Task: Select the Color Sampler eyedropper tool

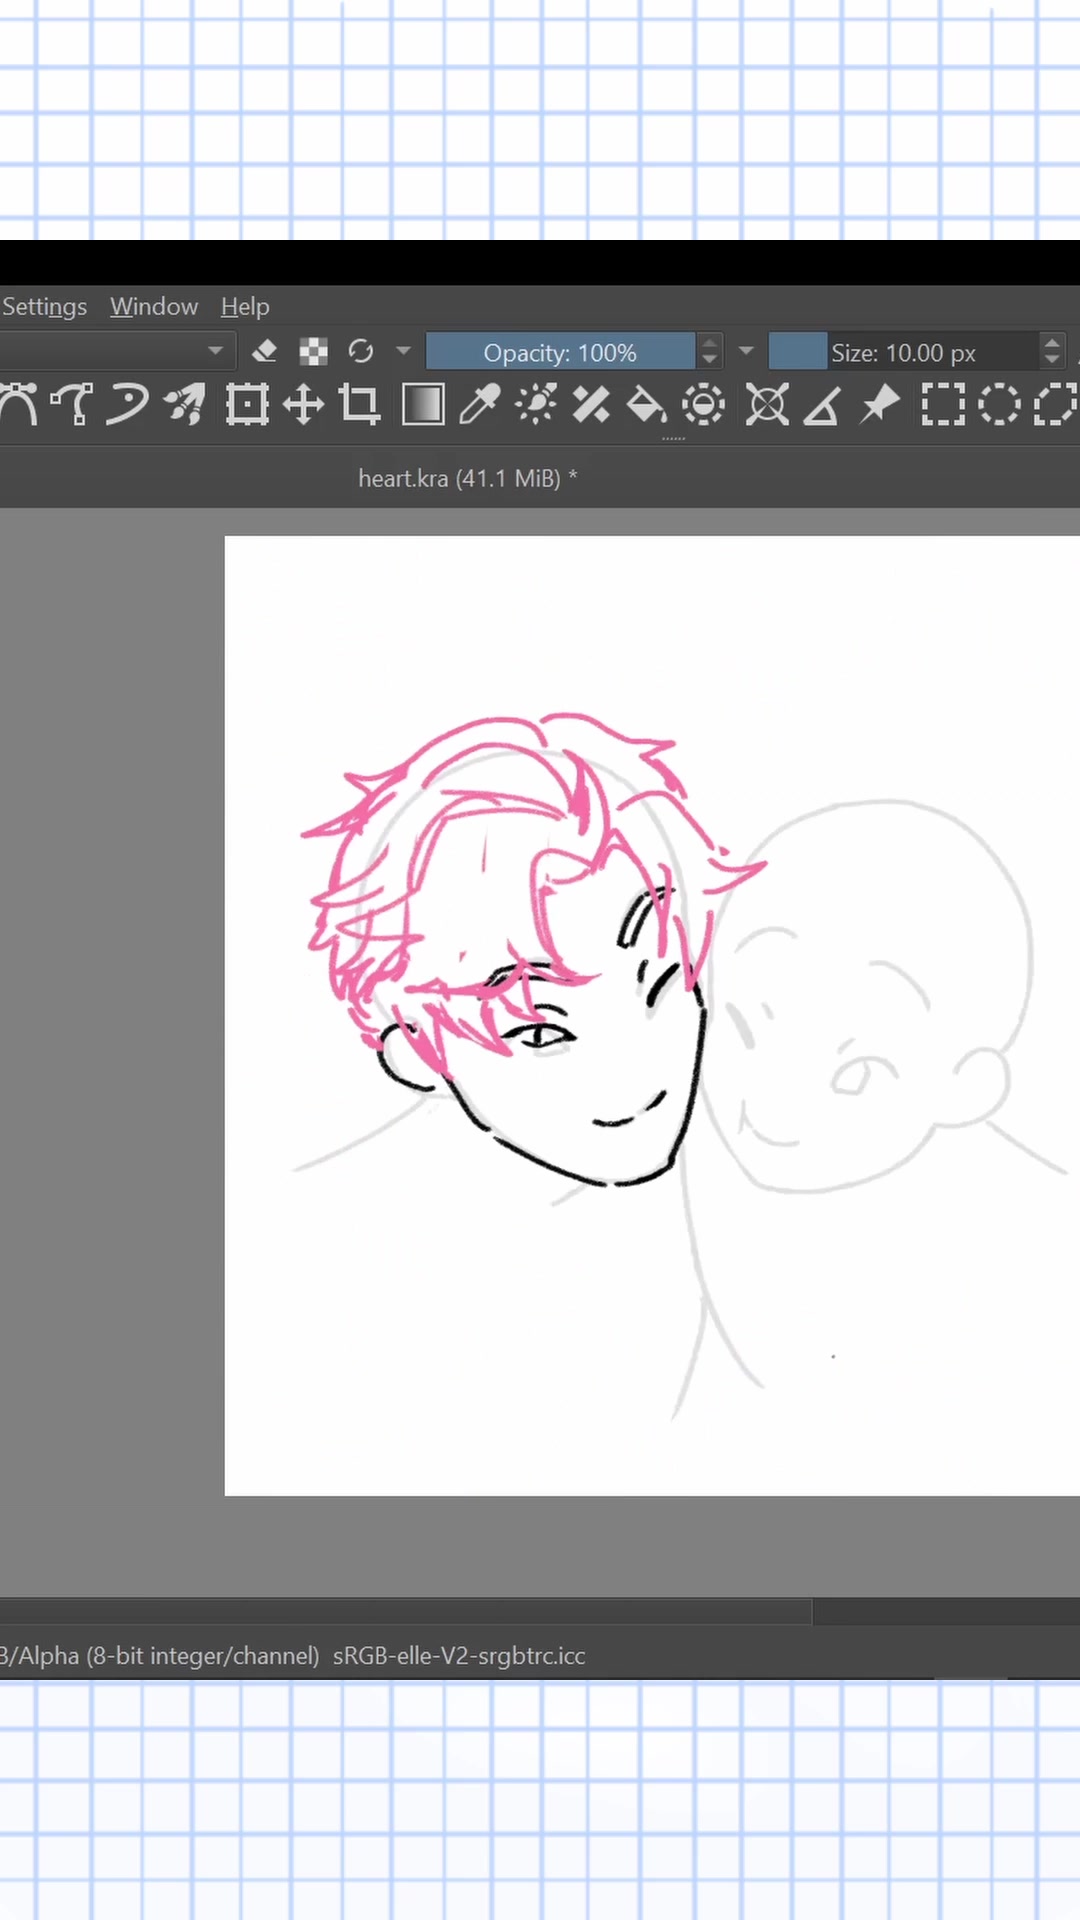Action: click(480, 405)
